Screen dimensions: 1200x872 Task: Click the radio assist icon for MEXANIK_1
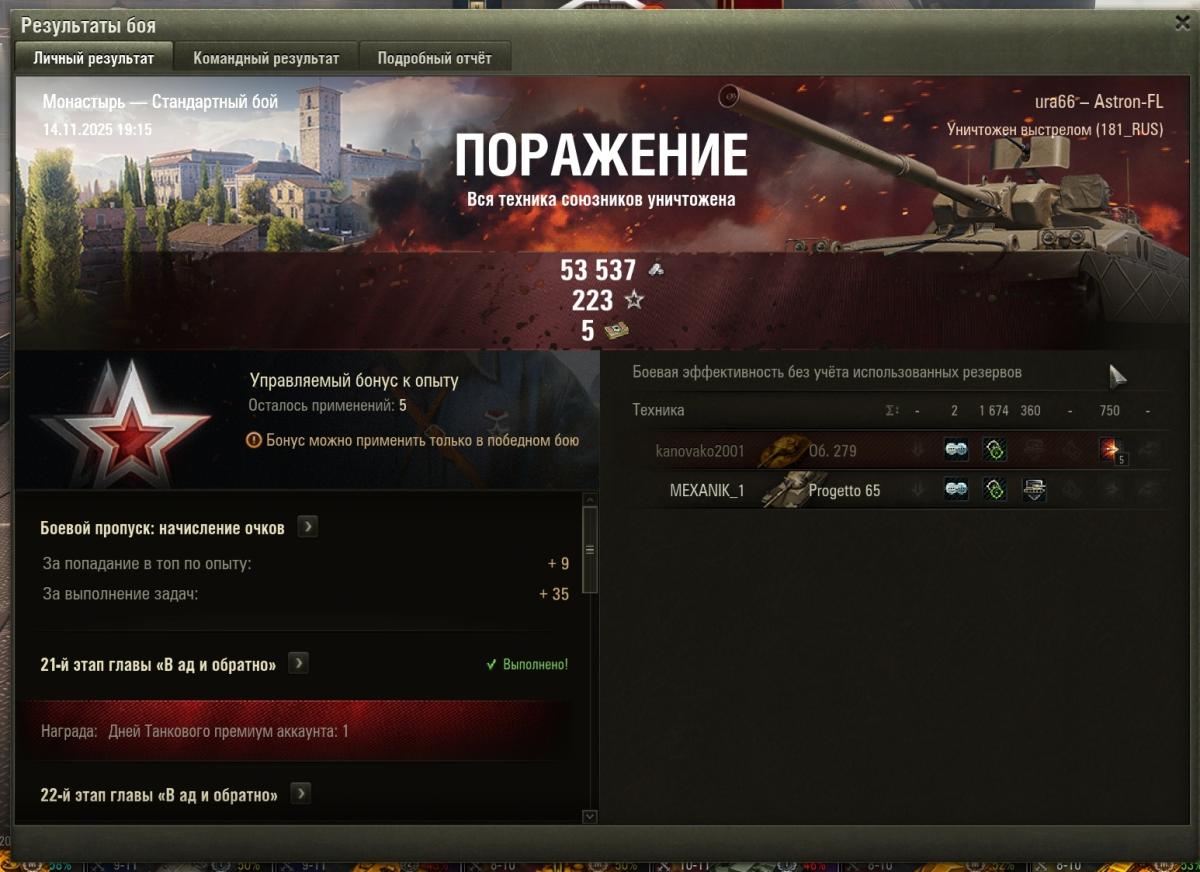[x=994, y=490]
